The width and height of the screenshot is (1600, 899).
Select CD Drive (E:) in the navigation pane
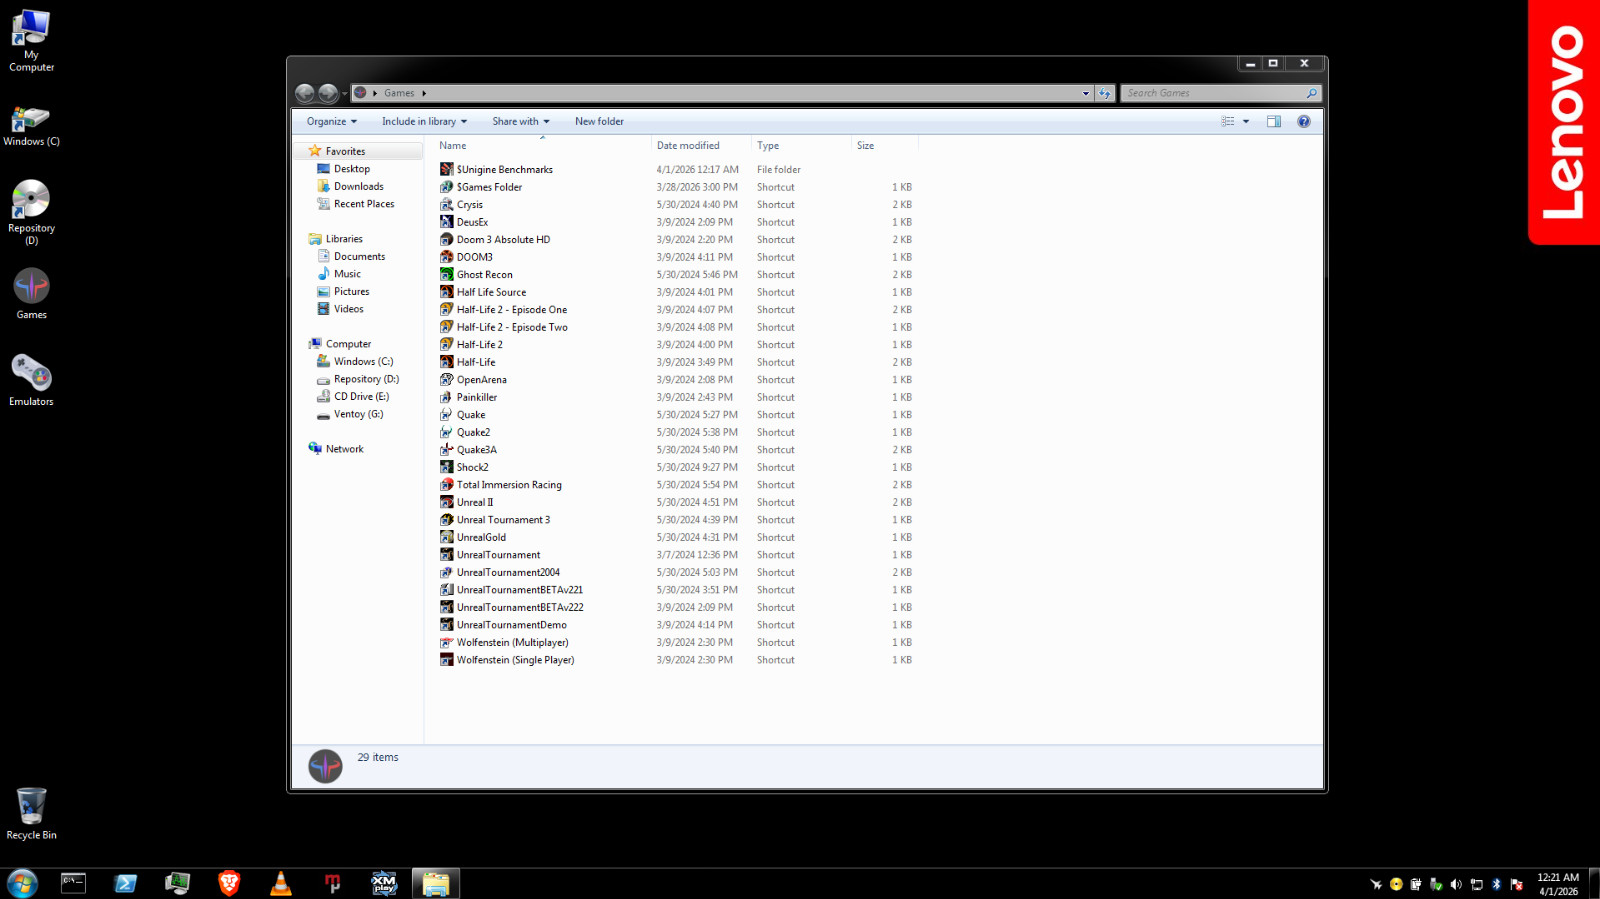pos(361,397)
